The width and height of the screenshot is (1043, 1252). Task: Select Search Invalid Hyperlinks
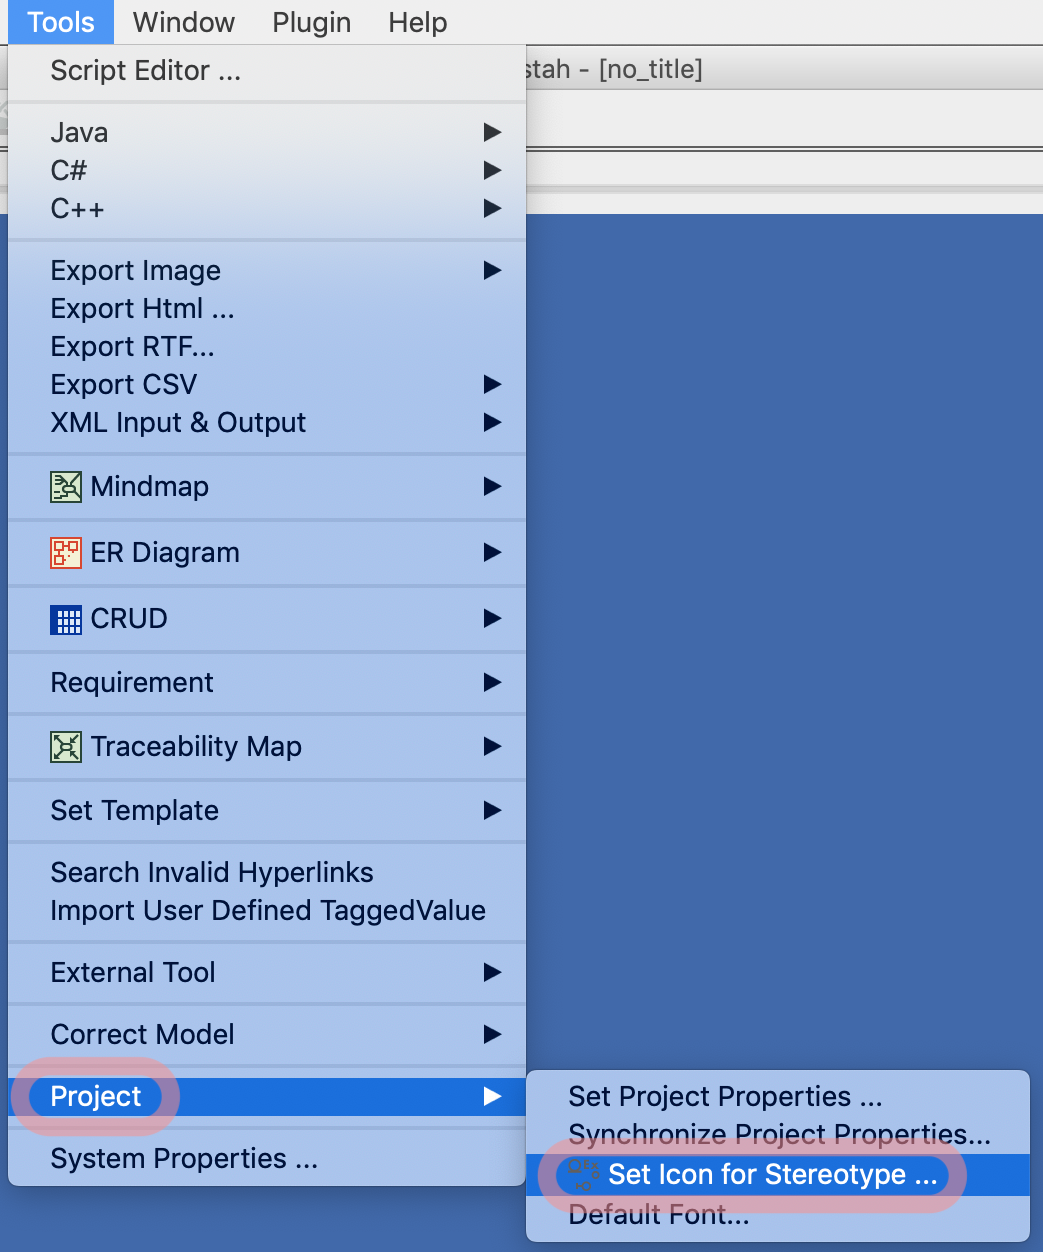tap(211, 872)
